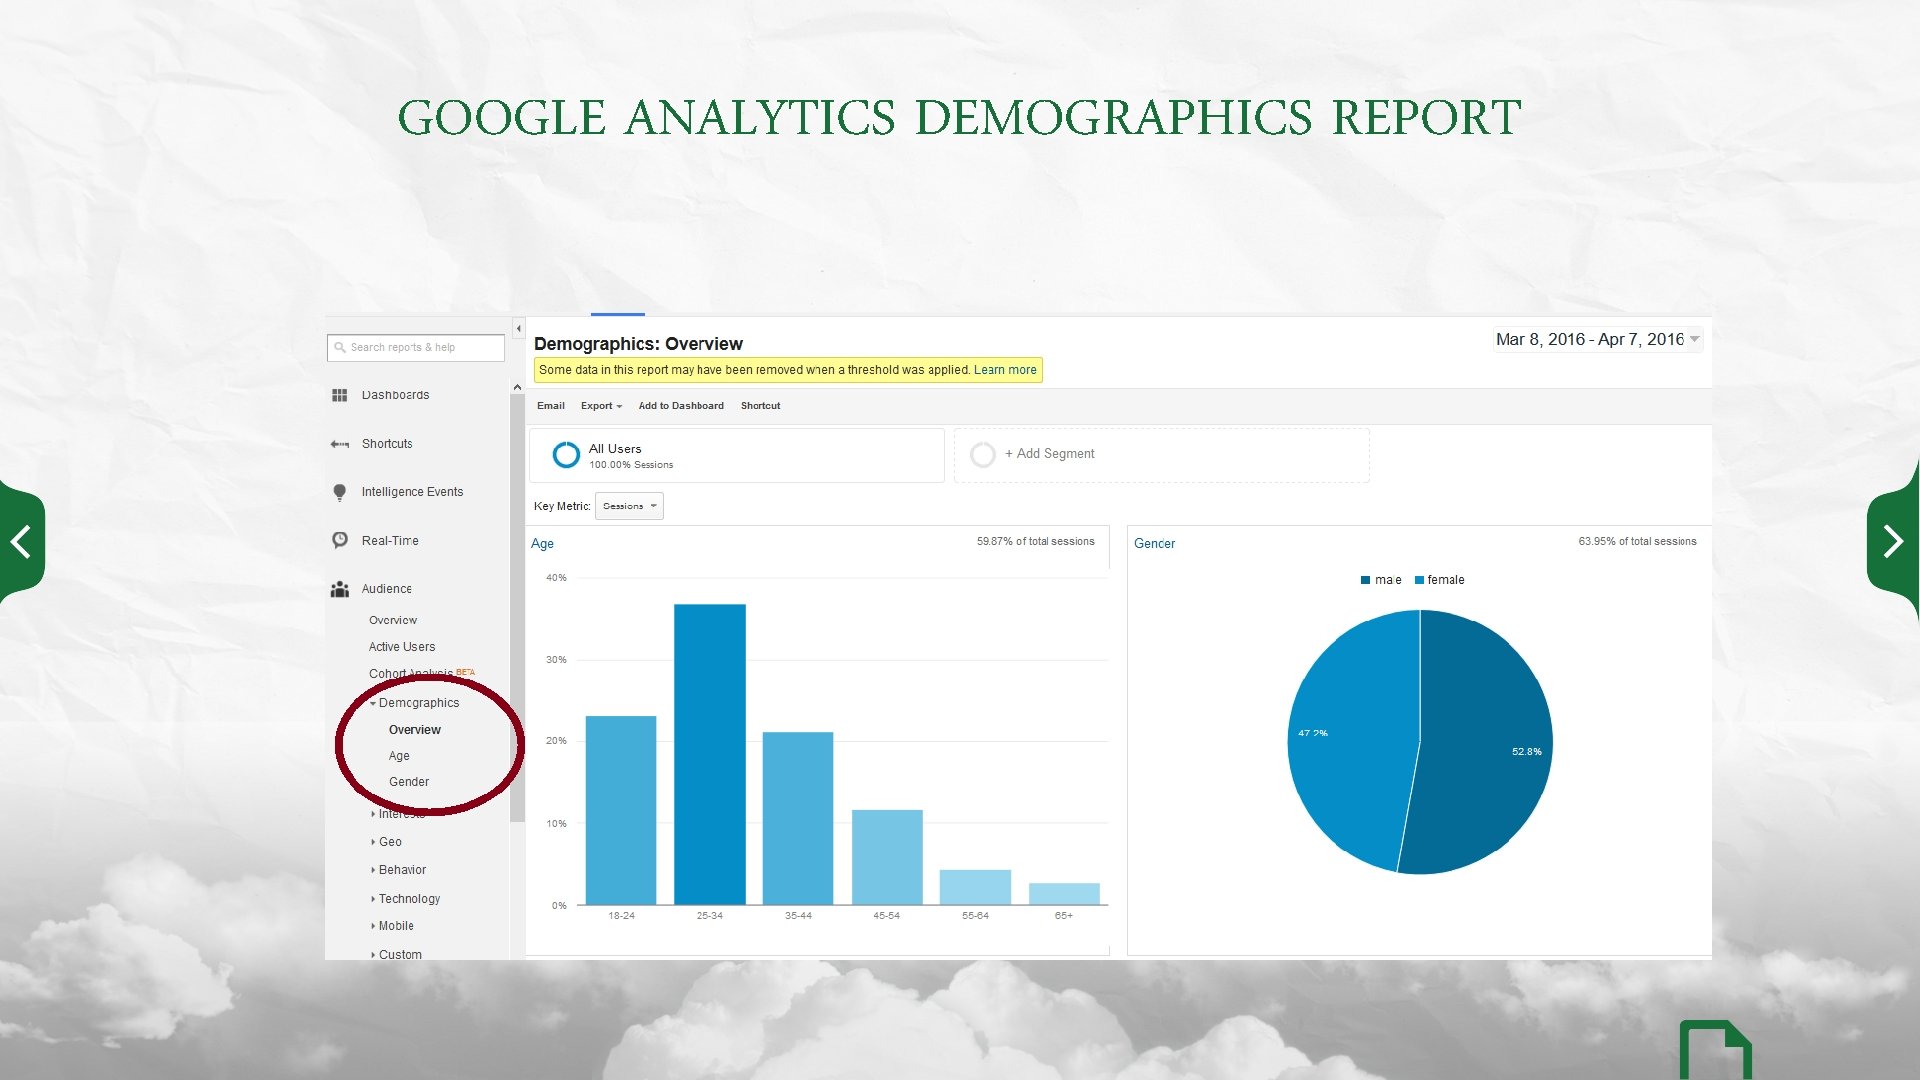Select the Age tab under Demographics
This screenshot has height=1080, width=1920.
pyautogui.click(x=400, y=756)
